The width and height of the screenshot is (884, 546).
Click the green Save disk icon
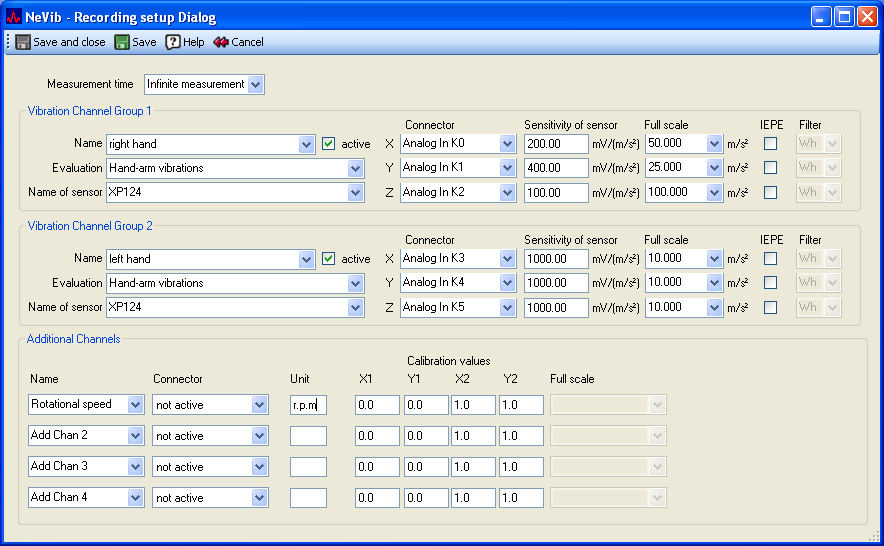[122, 42]
